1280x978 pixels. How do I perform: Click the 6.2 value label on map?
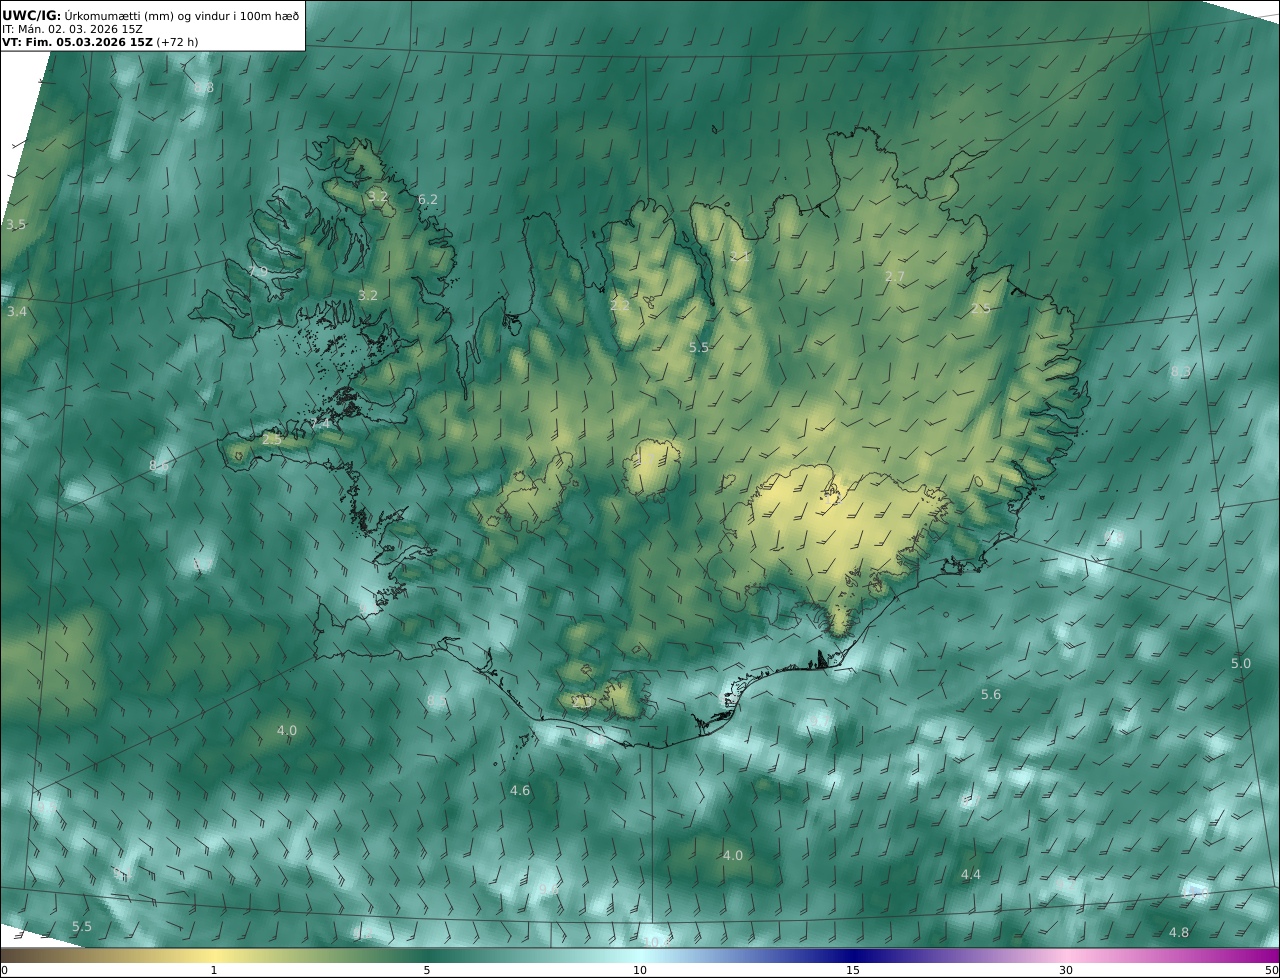pyautogui.click(x=427, y=200)
